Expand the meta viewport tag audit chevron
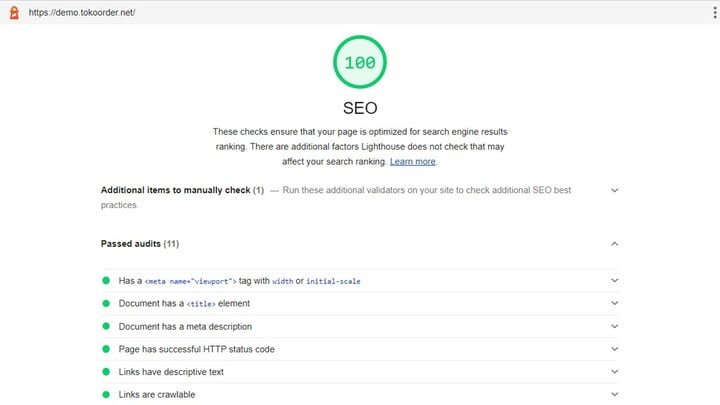 tap(614, 281)
